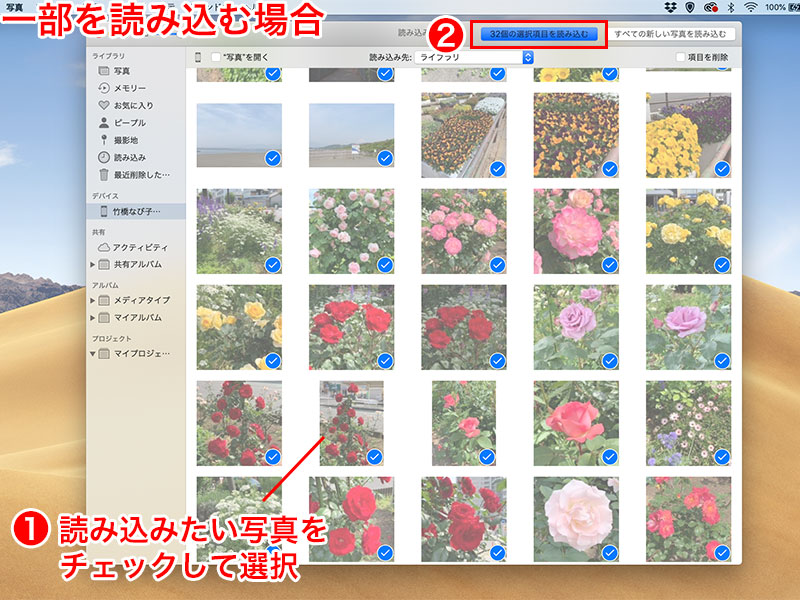Select the portrait pink rose thumbnail

tap(464, 423)
